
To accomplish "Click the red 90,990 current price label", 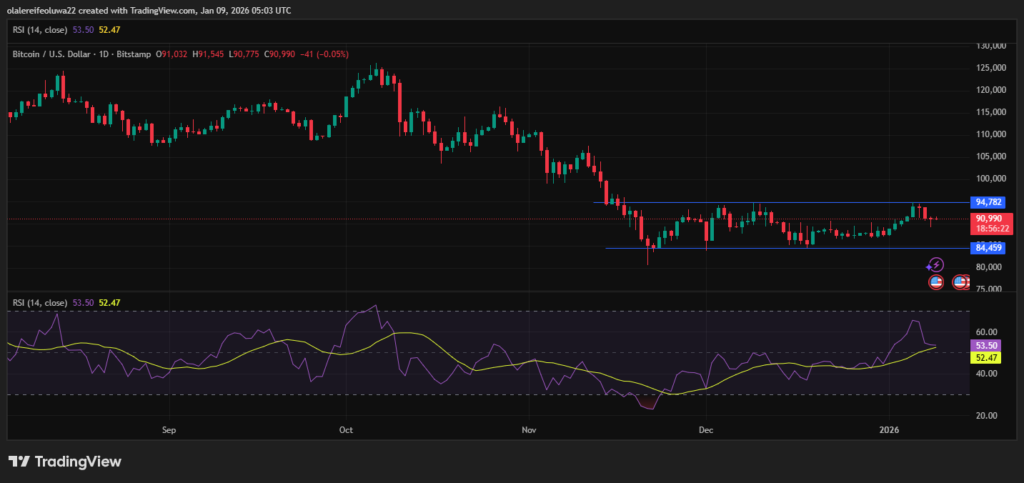I will [988, 219].
